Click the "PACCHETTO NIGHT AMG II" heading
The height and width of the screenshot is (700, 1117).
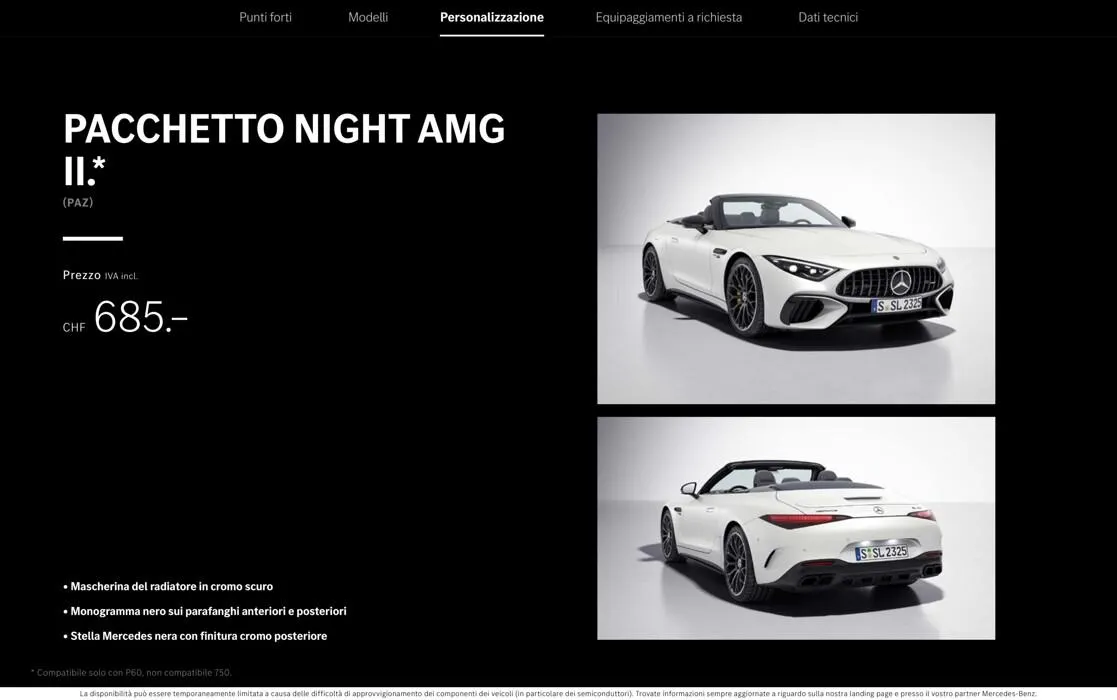283,128
